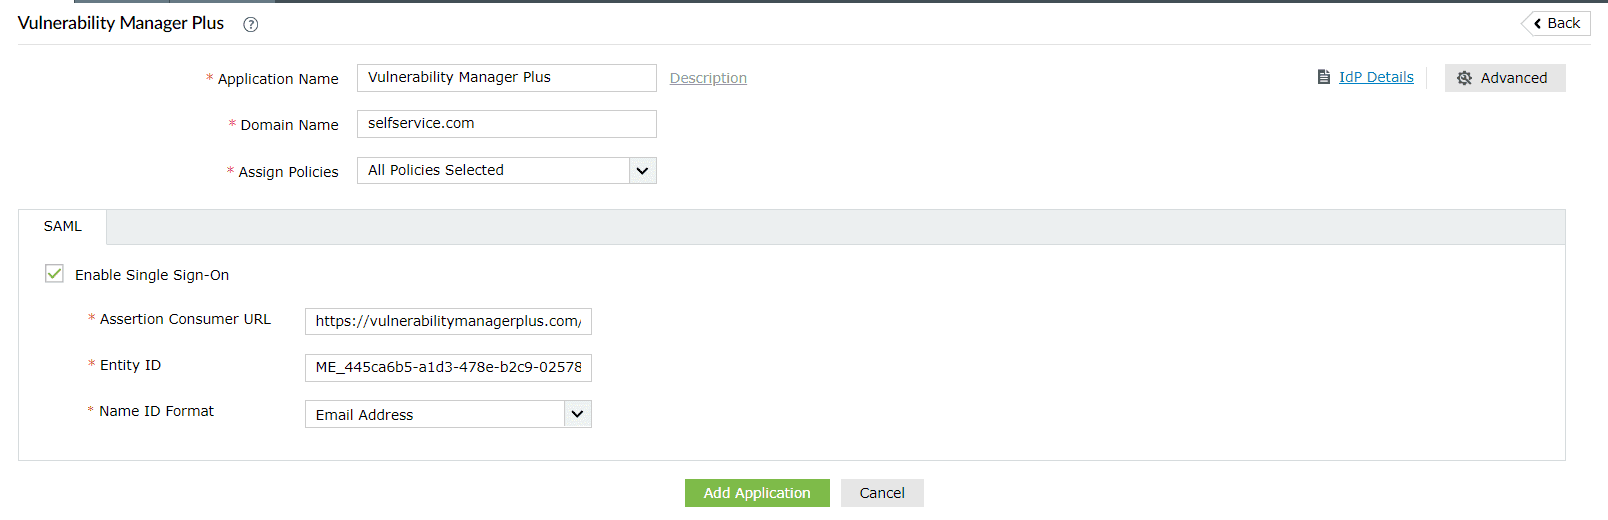Viewport: 1608px width, 520px height.
Task: Click the Cancel button
Action: [x=881, y=493]
